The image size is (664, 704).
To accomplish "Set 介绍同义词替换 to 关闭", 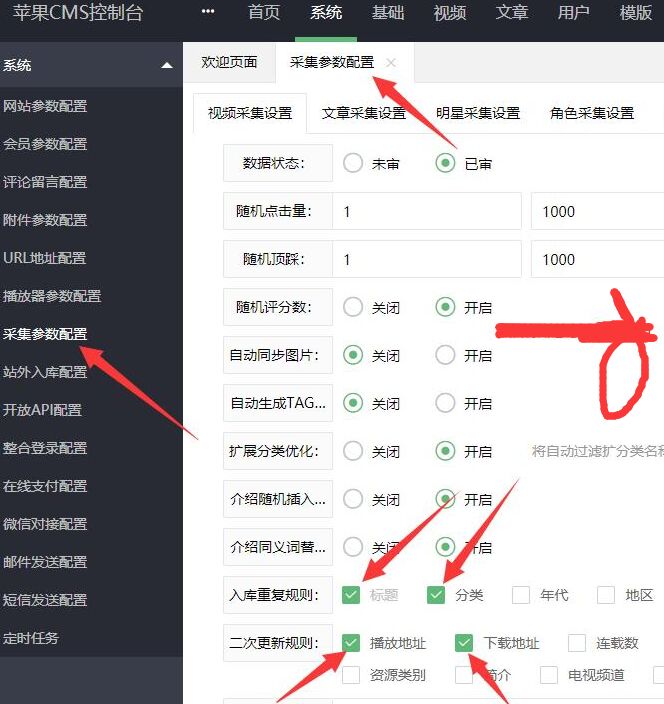I will pyautogui.click(x=353, y=547).
